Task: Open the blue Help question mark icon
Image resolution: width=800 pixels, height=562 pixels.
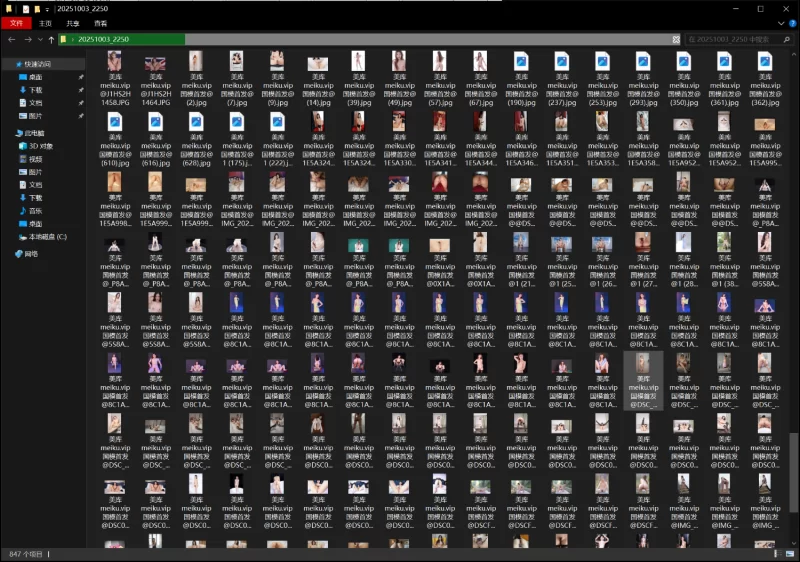Action: coord(792,22)
